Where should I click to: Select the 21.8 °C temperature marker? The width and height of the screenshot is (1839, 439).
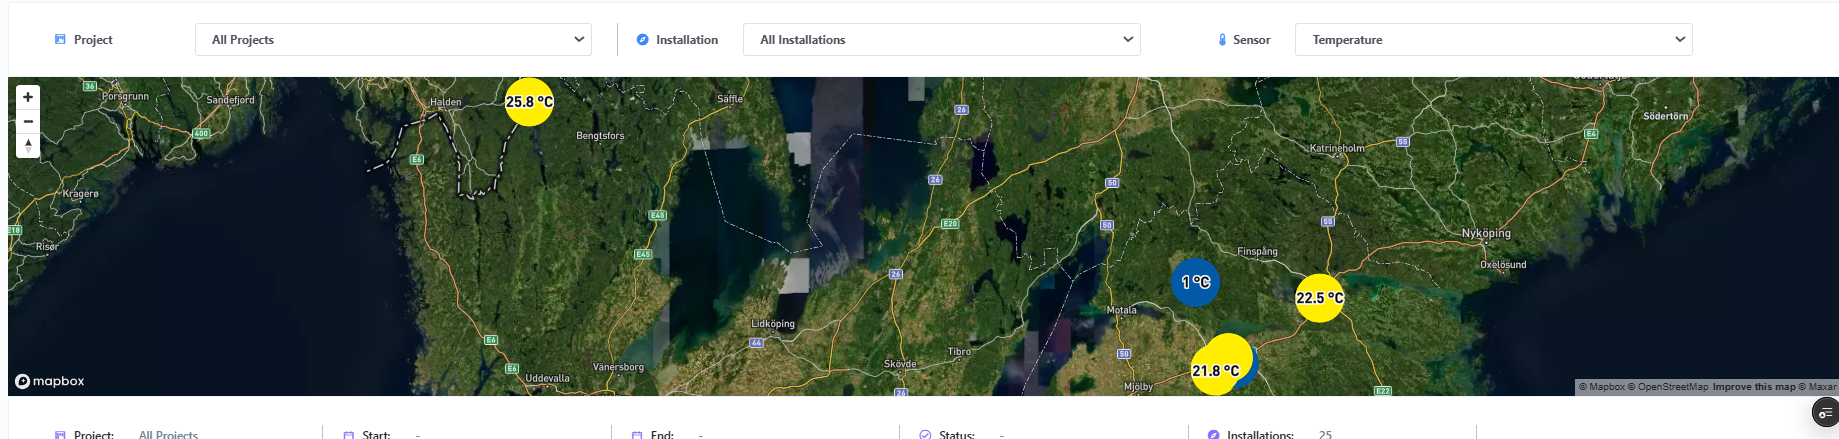tap(1215, 371)
